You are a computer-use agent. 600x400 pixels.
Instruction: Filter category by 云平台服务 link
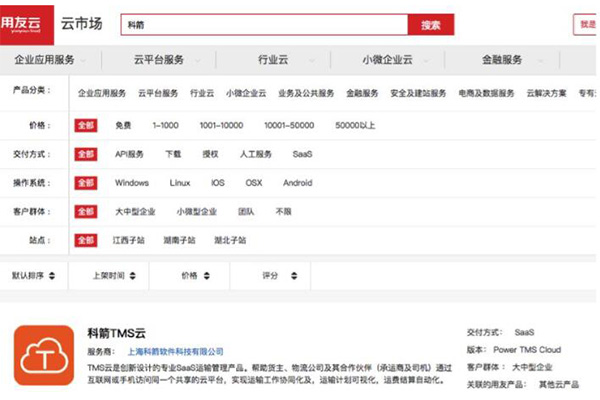click(158, 93)
